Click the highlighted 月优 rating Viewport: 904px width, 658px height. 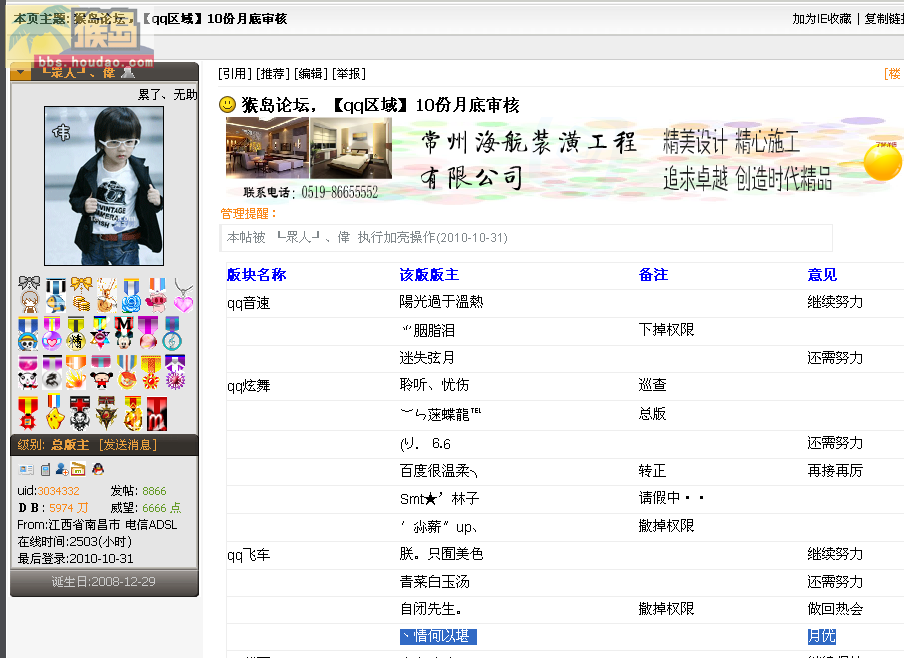coord(822,636)
